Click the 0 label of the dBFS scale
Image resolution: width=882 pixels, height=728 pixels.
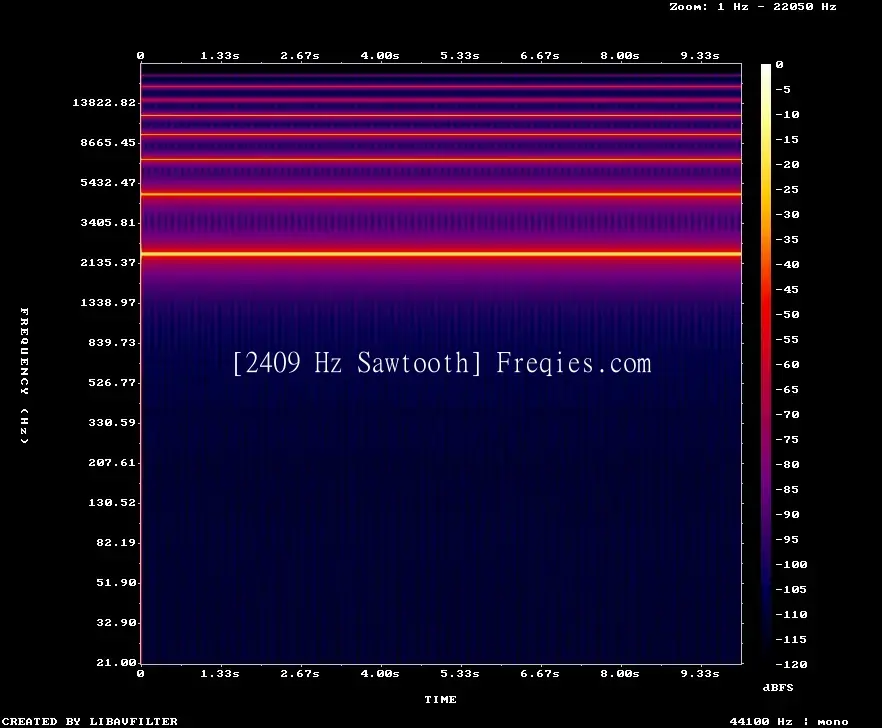click(x=779, y=65)
